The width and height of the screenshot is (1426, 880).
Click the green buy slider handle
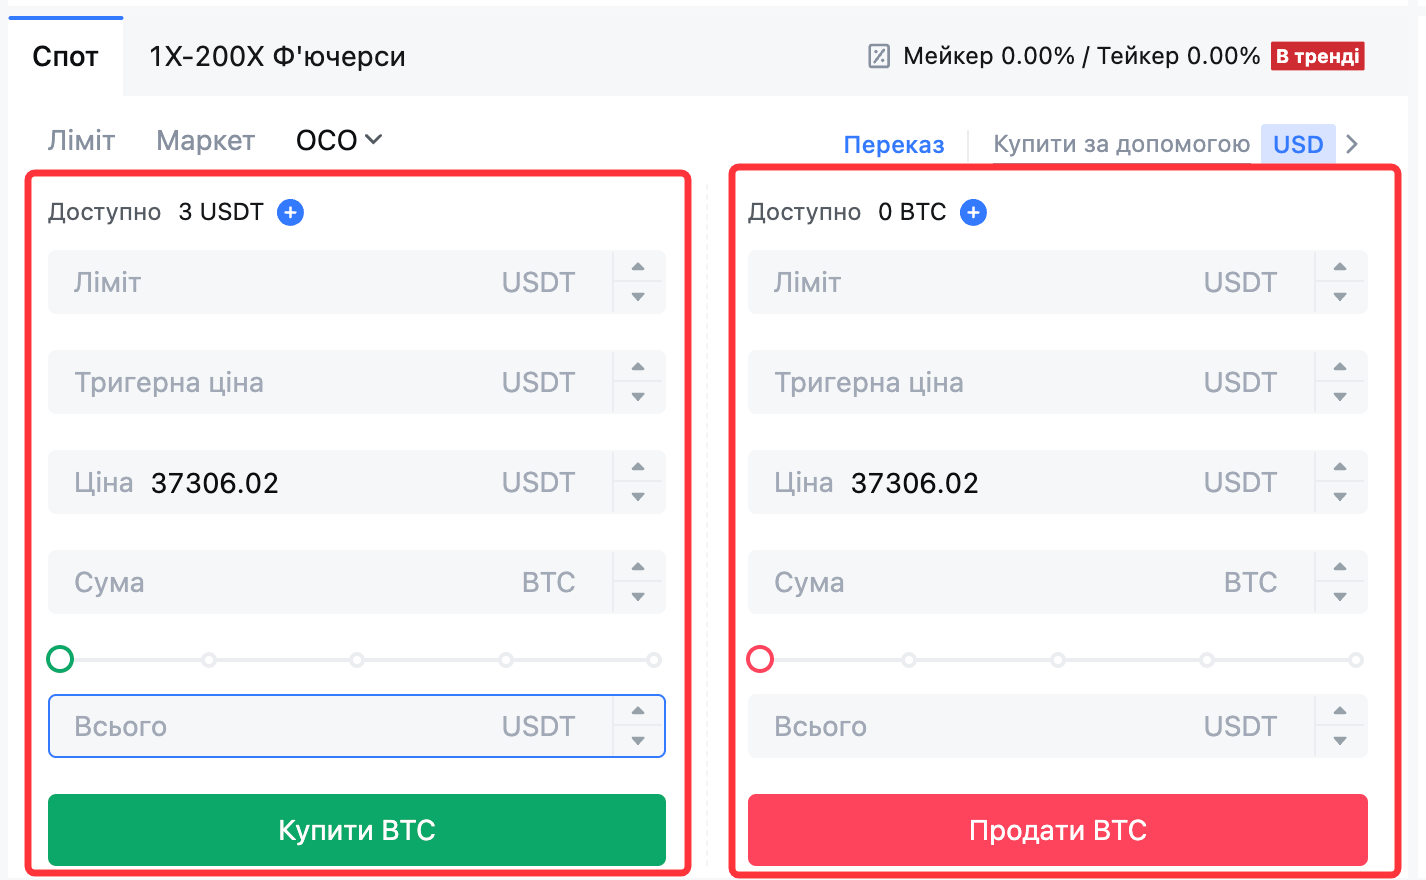pos(60,659)
